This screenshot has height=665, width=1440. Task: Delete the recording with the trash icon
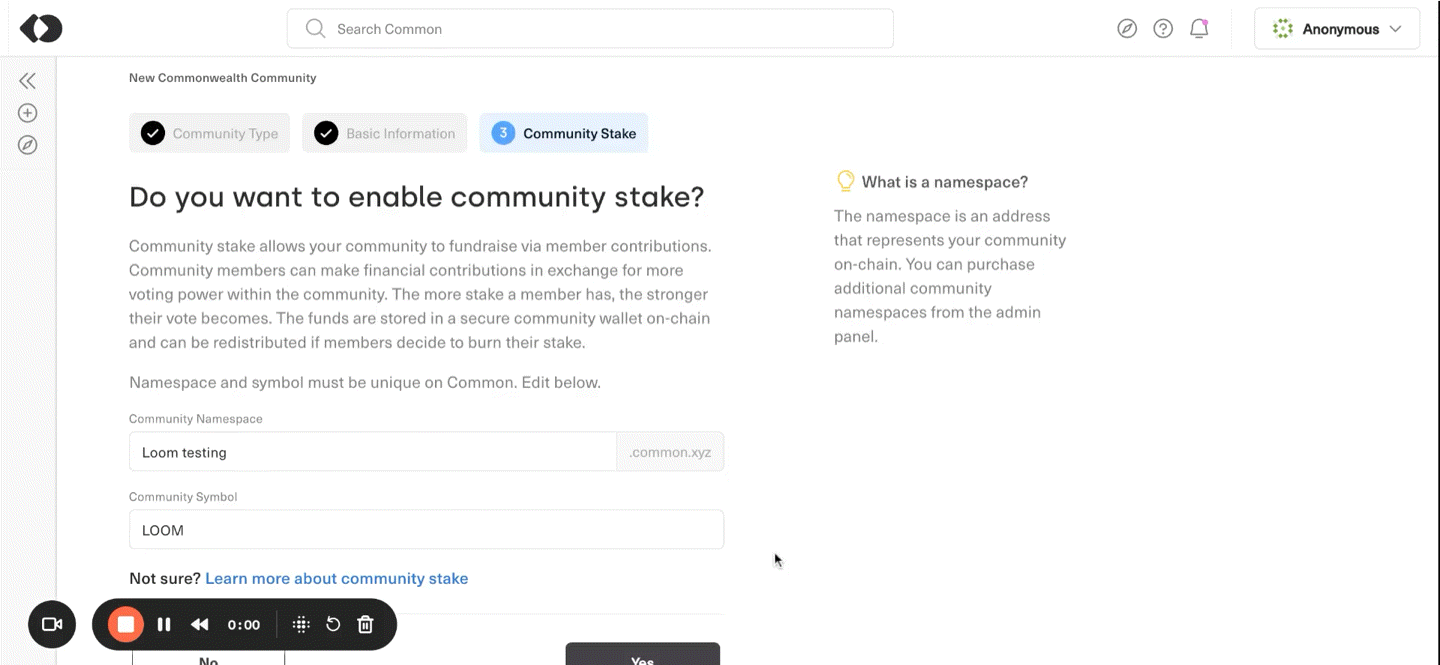pos(366,625)
